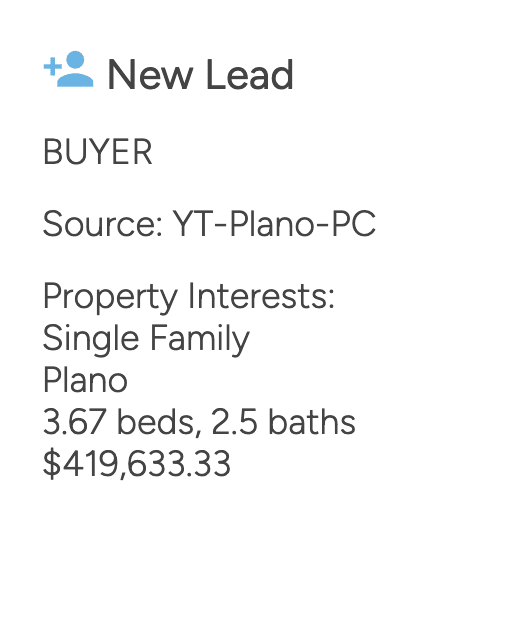Click the word Lead in the heading
The height and width of the screenshot is (628, 518).
pyautogui.click(x=250, y=74)
